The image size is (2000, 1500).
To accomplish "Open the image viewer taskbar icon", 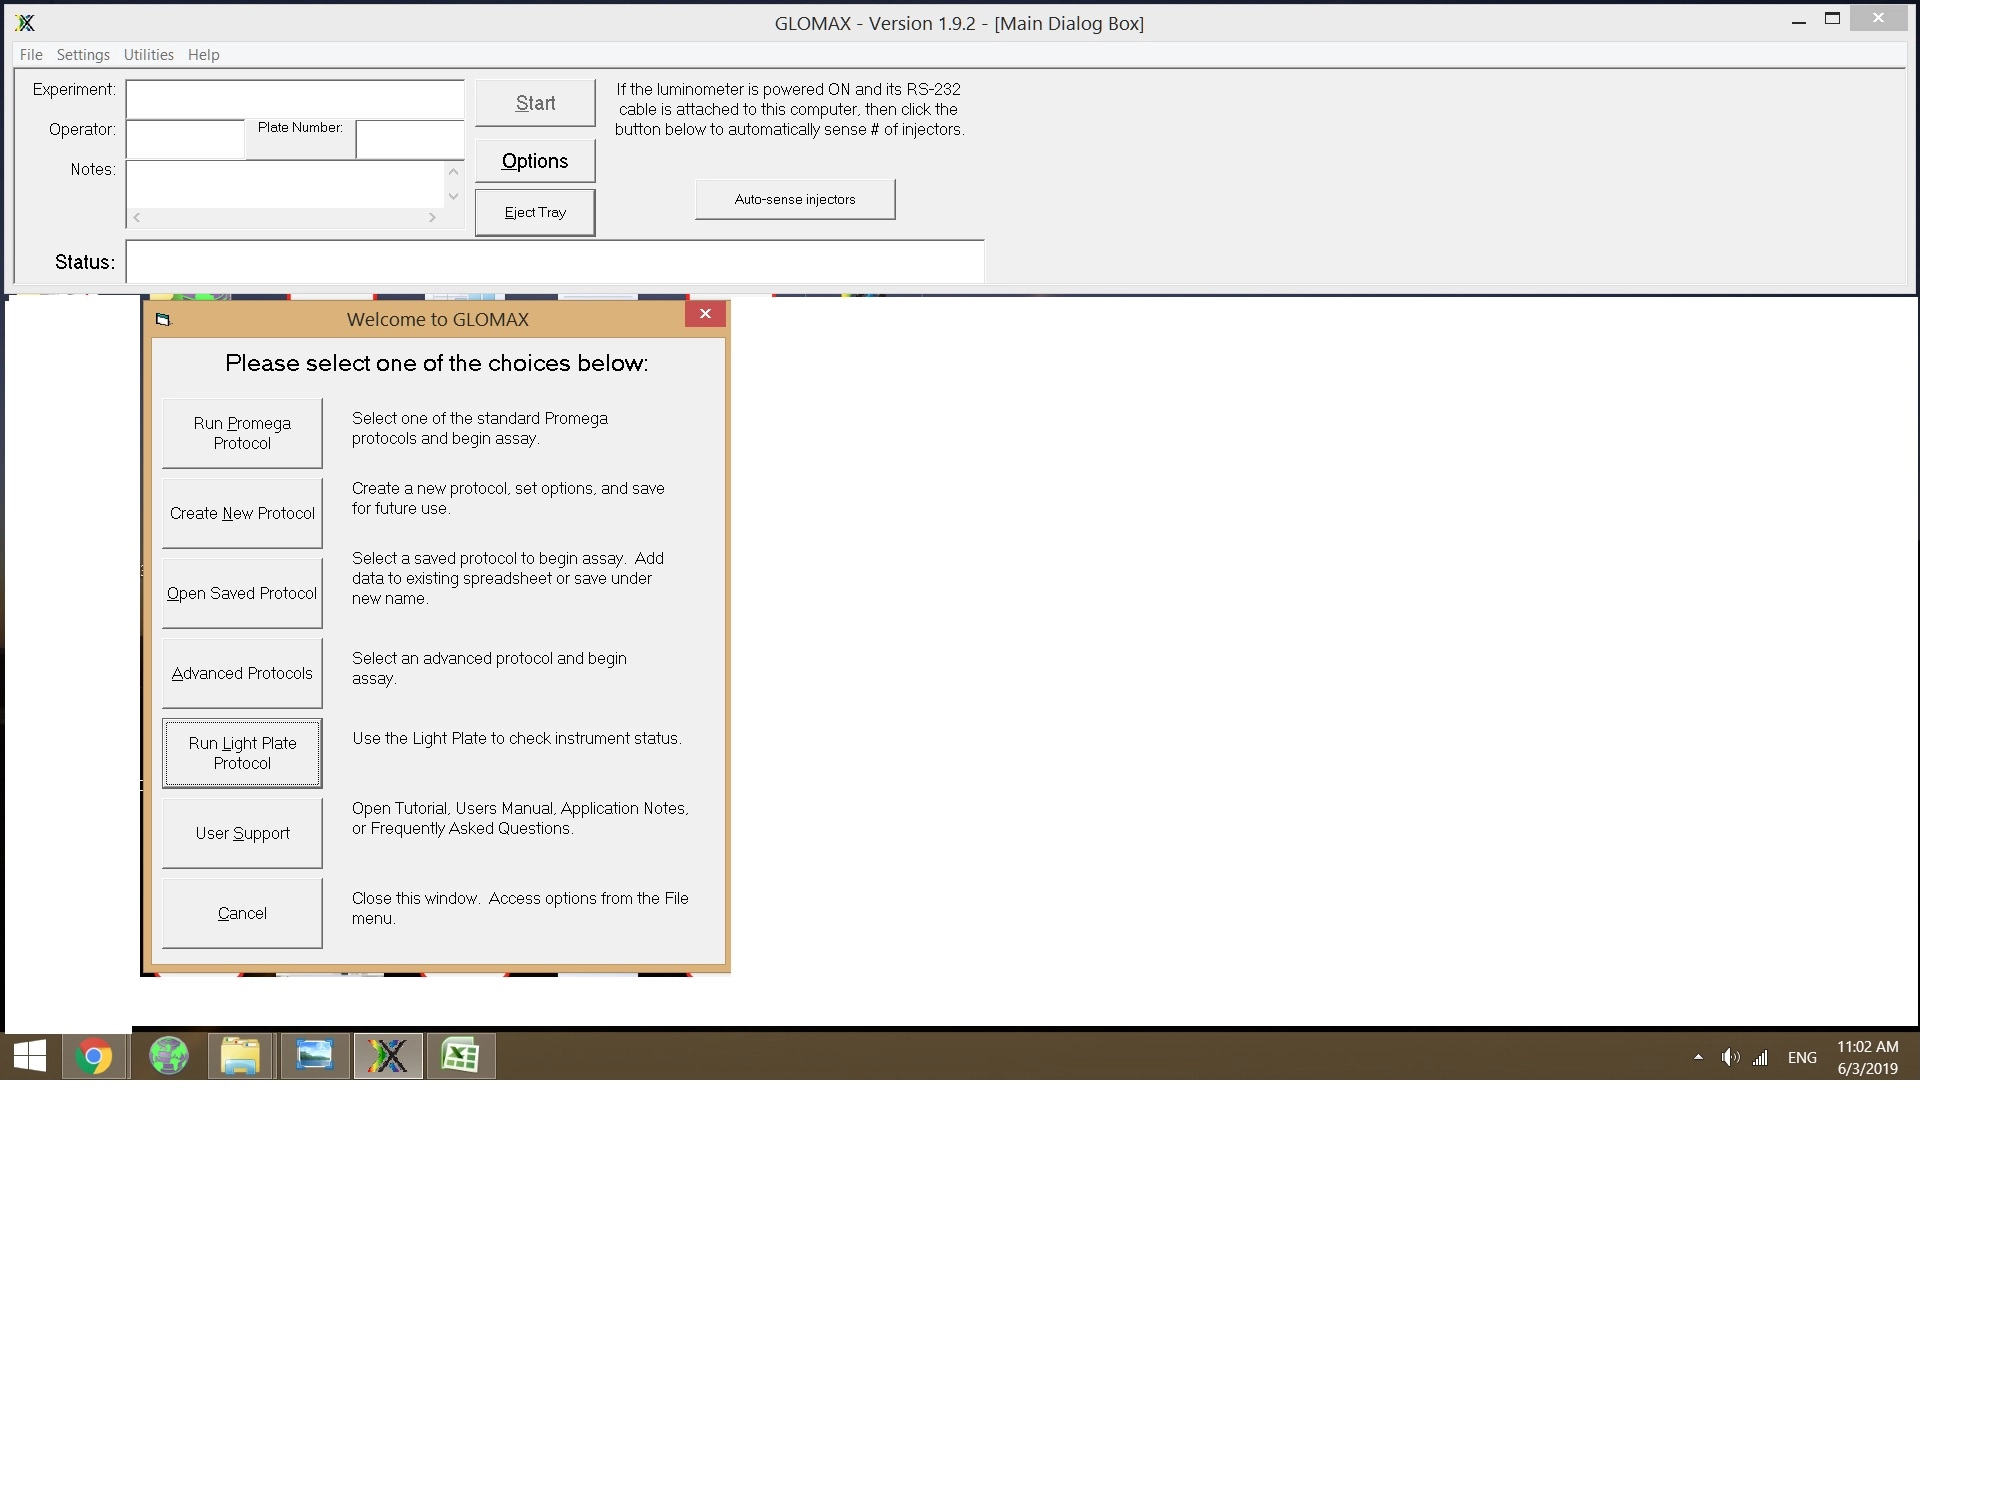I will pyautogui.click(x=314, y=1056).
